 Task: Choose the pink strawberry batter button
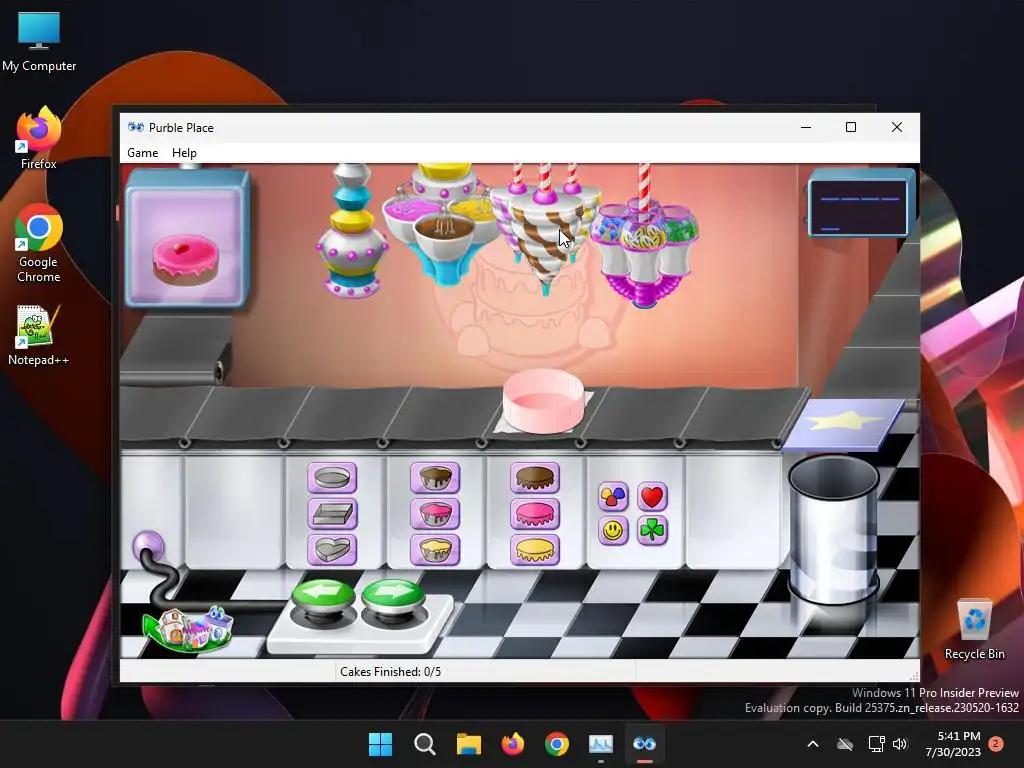pyautogui.click(x=435, y=514)
